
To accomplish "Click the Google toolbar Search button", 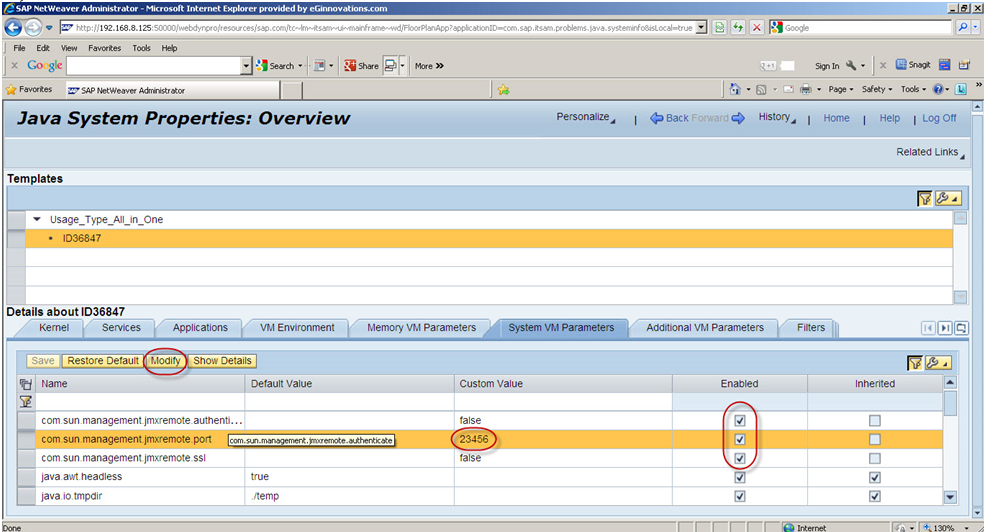I will point(275,66).
